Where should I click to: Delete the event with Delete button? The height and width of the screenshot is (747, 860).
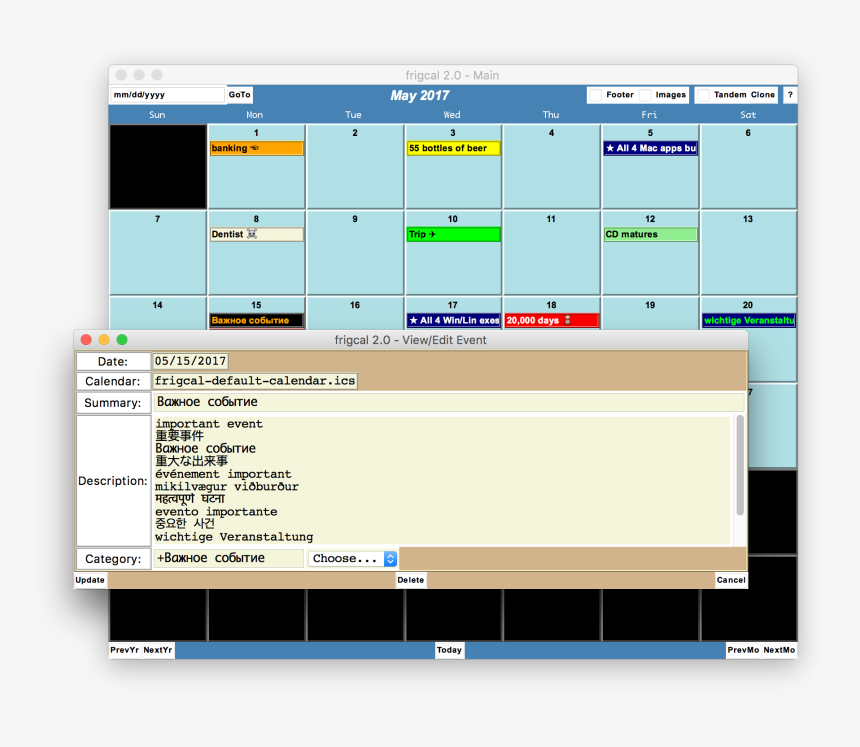(410, 580)
